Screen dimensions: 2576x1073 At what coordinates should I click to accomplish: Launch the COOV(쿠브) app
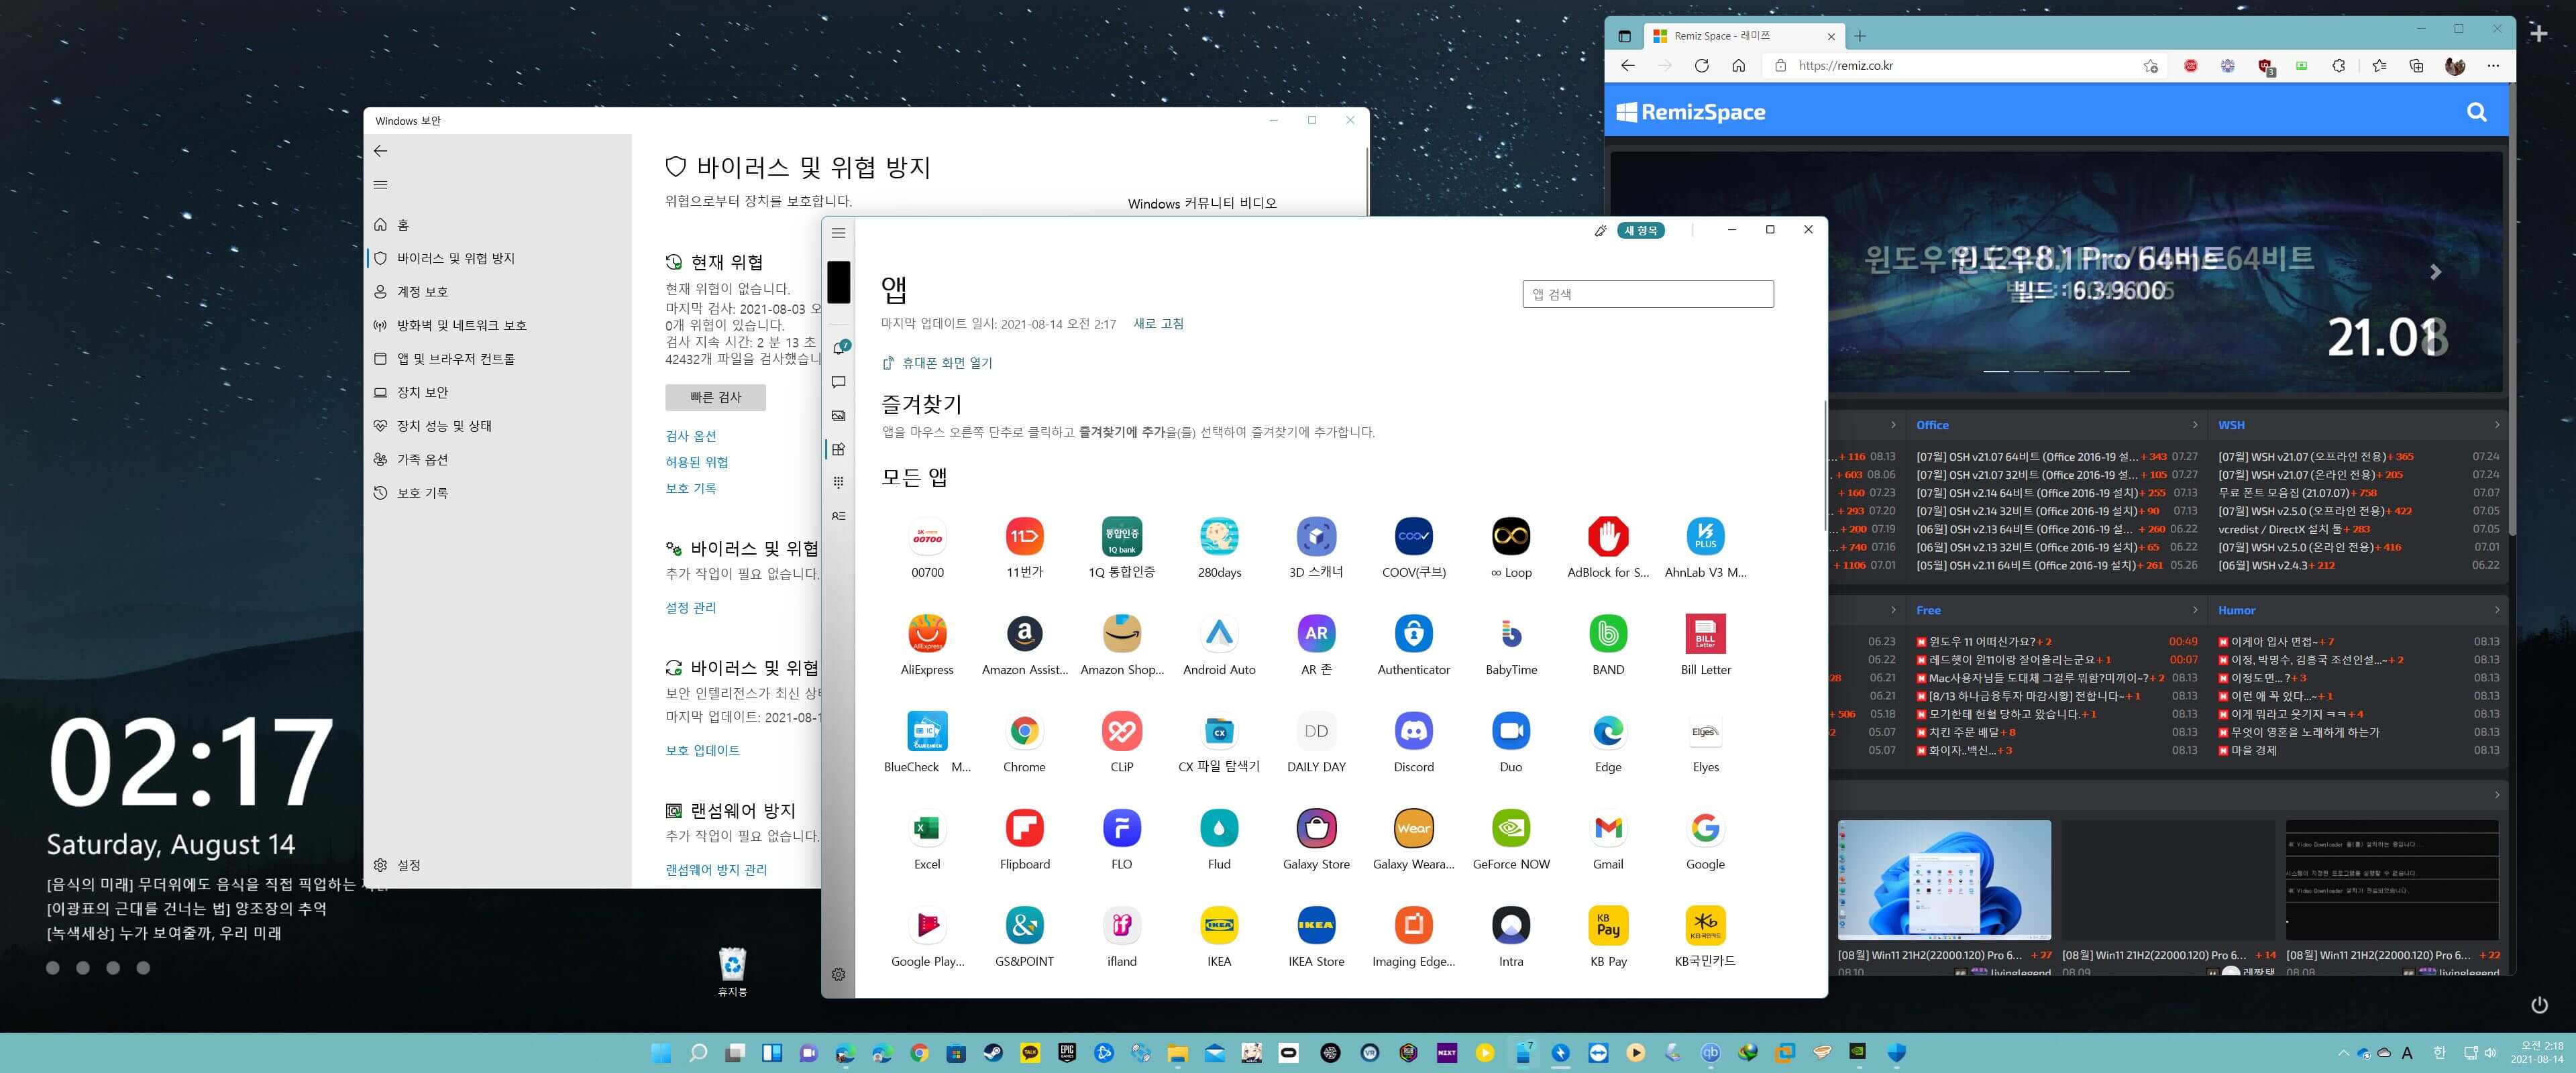tap(1413, 537)
